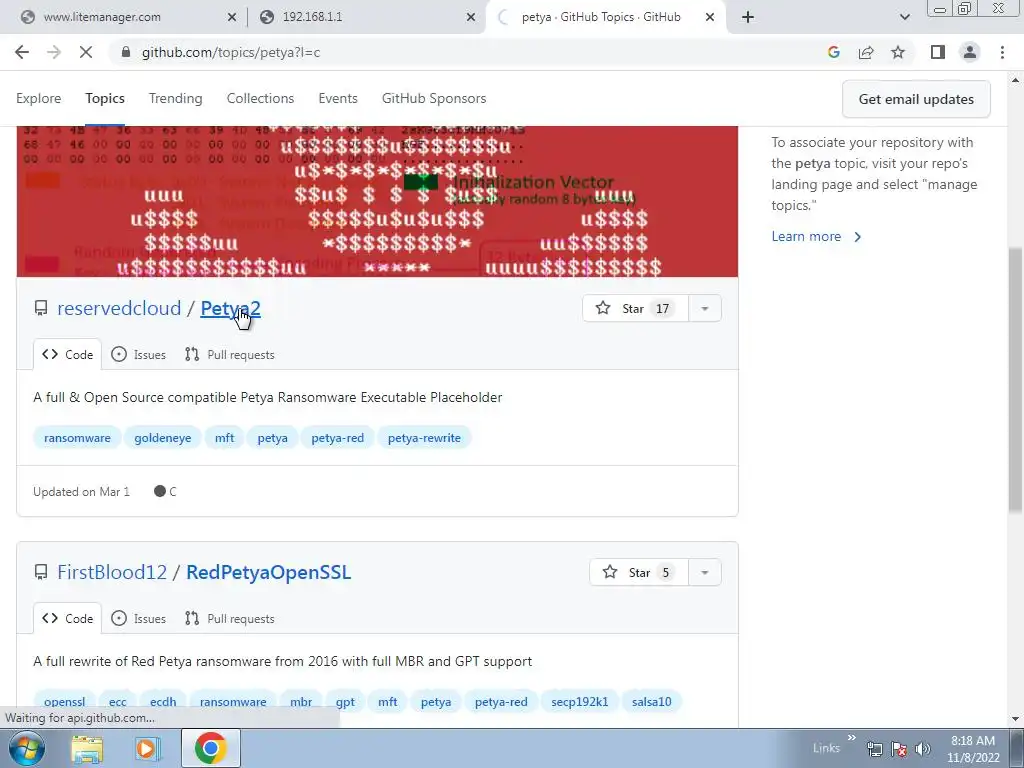Open Chrome three-dot menu
Image resolution: width=1024 pixels, height=768 pixels.
tap(1002, 52)
